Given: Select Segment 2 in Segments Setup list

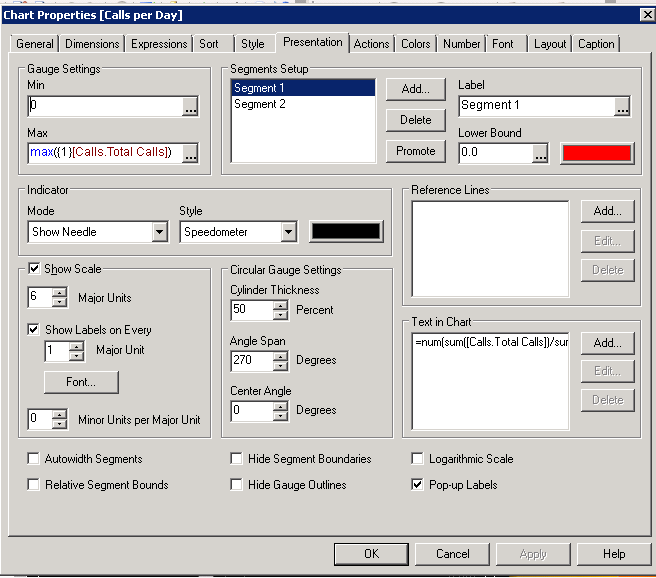Looking at the screenshot, I should [260, 104].
